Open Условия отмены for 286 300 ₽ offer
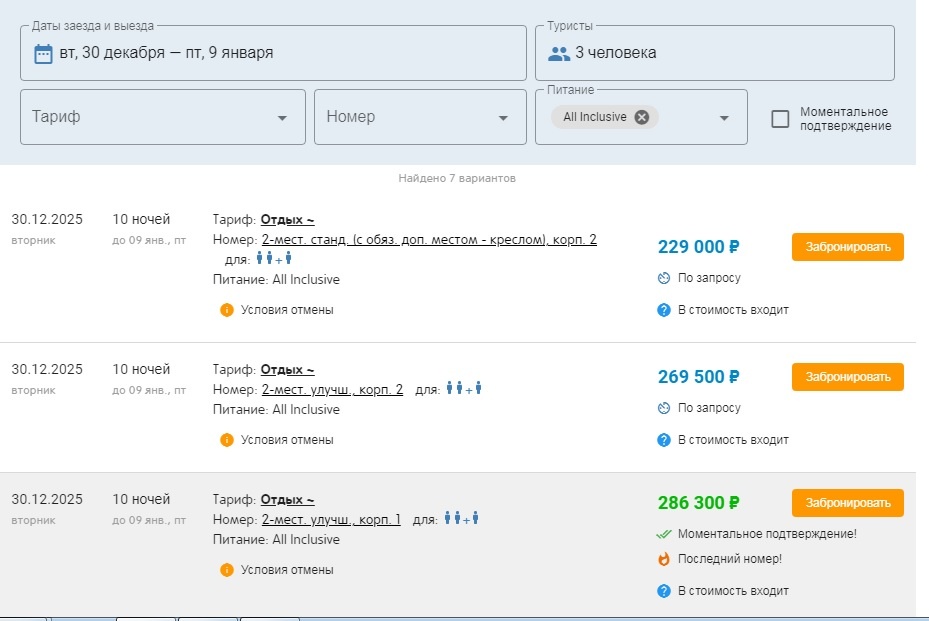 (x=287, y=569)
